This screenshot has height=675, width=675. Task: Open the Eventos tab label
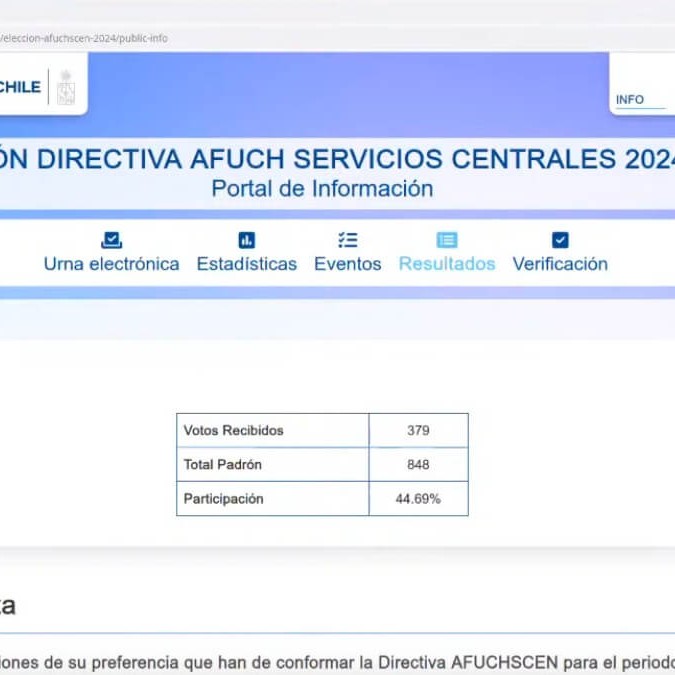point(348,264)
